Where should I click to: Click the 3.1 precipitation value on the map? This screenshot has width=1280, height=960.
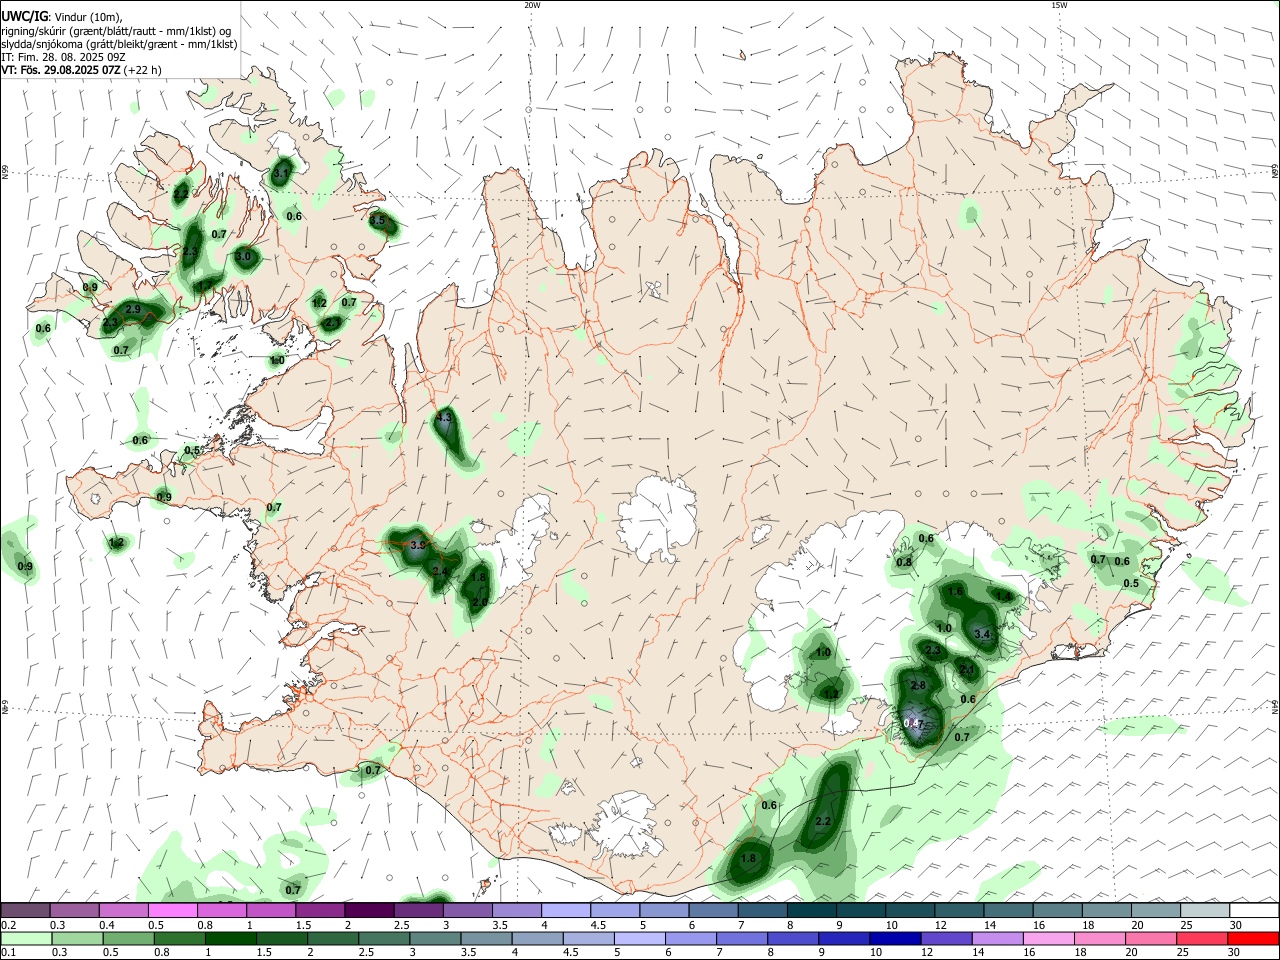pyautogui.click(x=281, y=174)
